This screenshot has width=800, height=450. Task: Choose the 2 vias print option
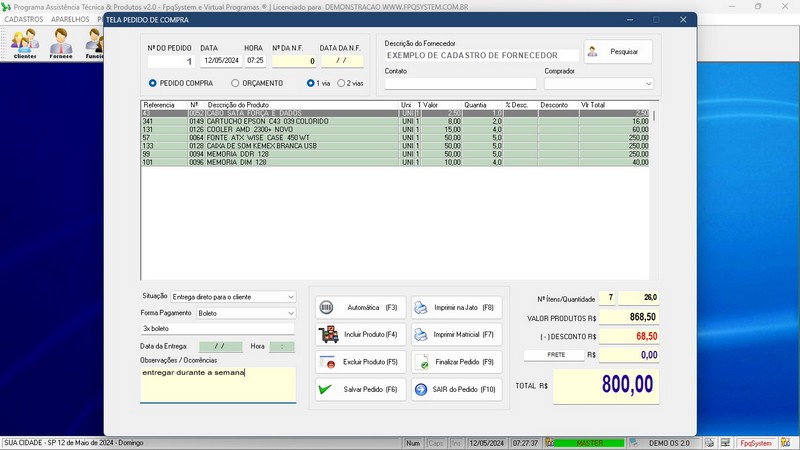350,83
